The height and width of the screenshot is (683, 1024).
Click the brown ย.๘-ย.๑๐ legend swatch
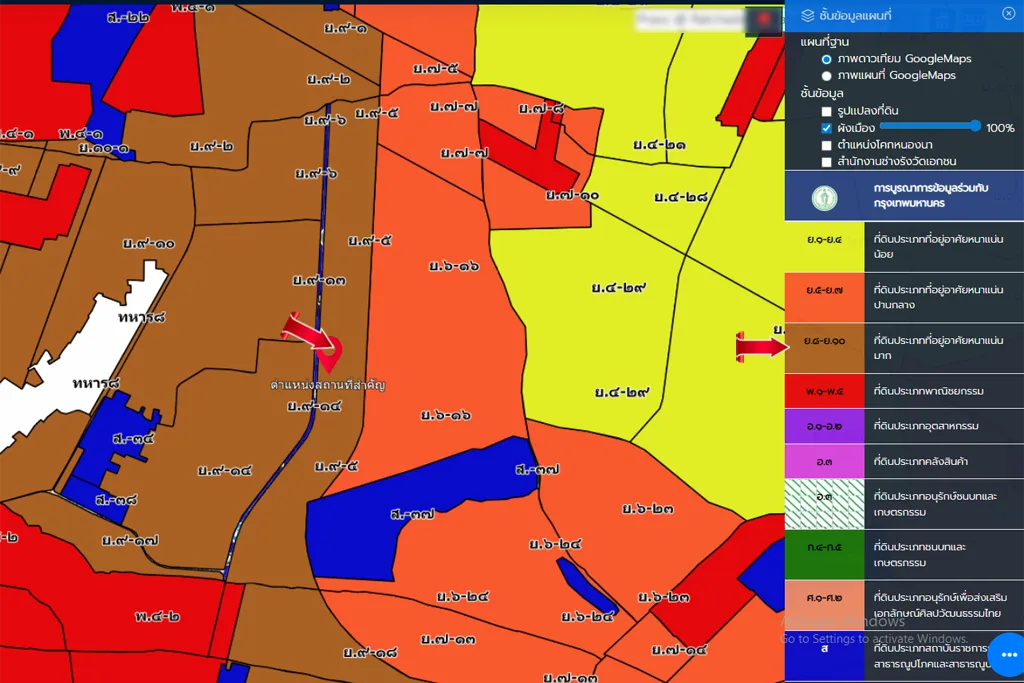(824, 347)
